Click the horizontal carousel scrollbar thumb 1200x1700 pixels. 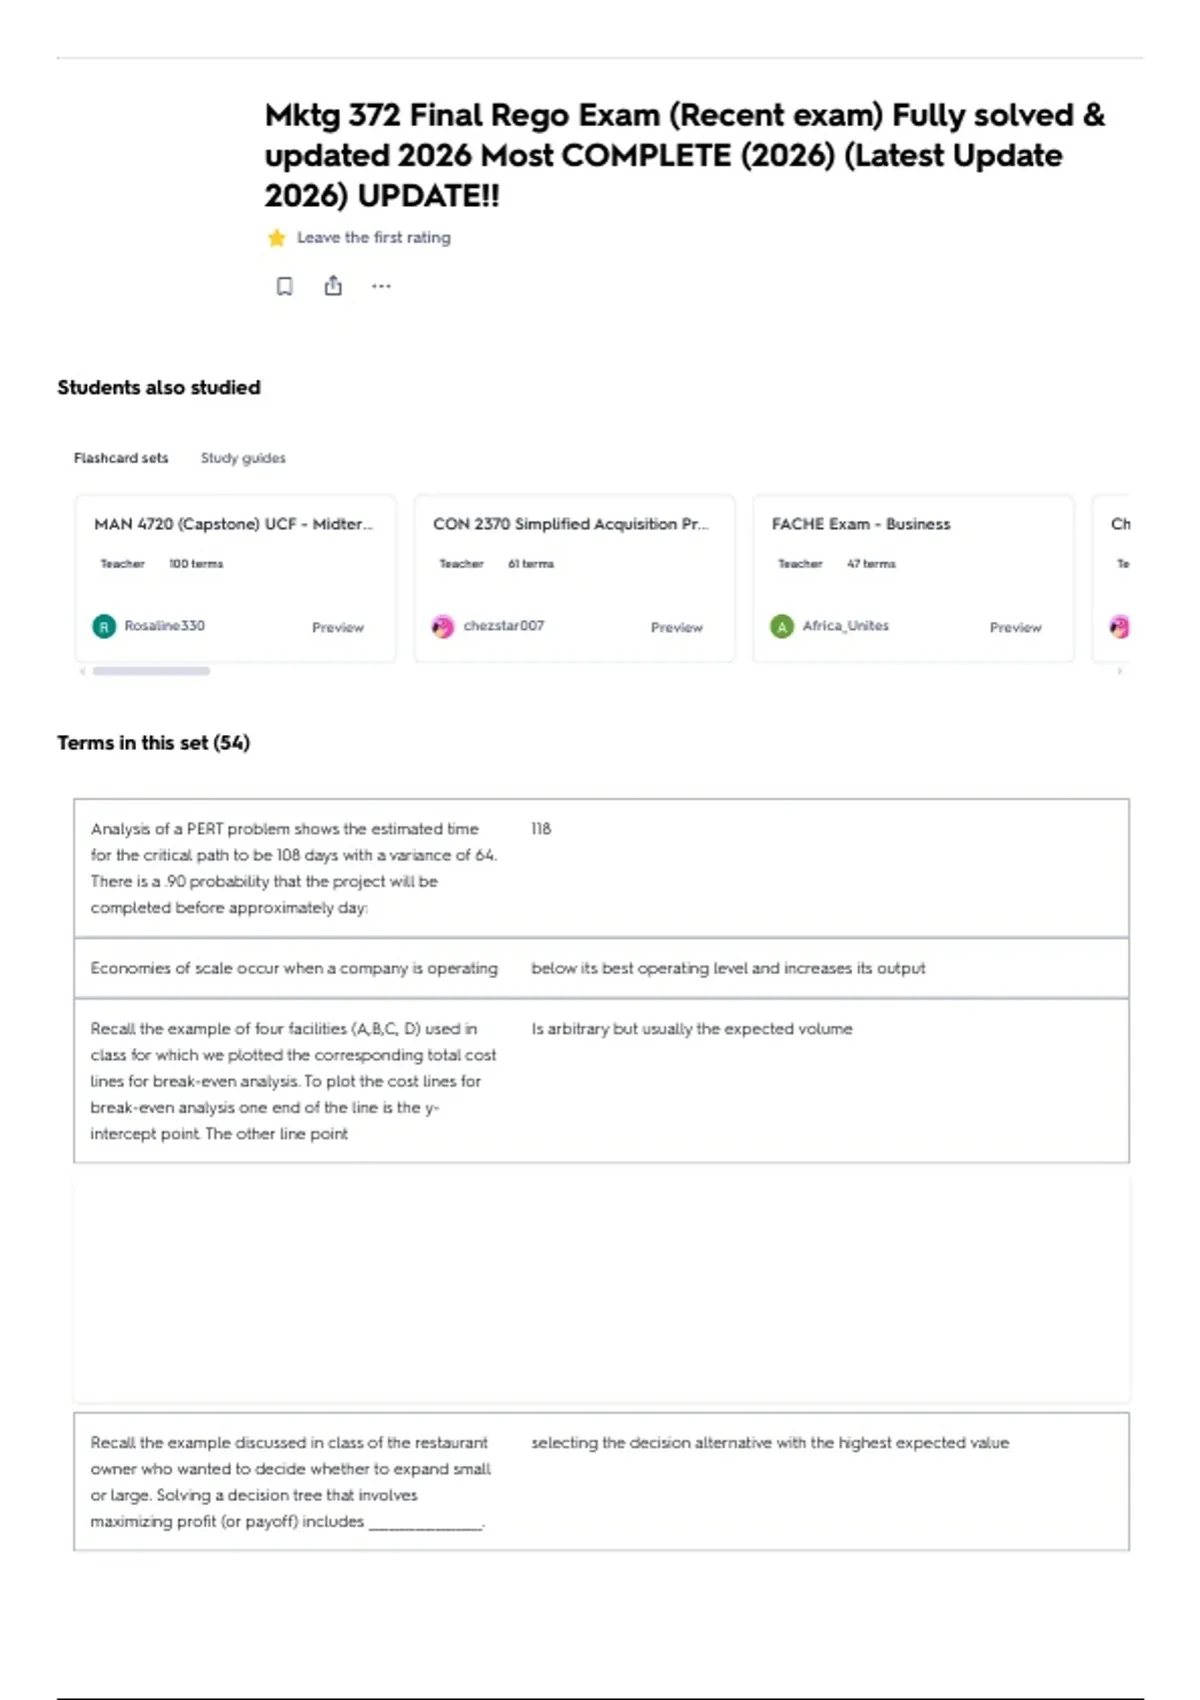(x=151, y=671)
